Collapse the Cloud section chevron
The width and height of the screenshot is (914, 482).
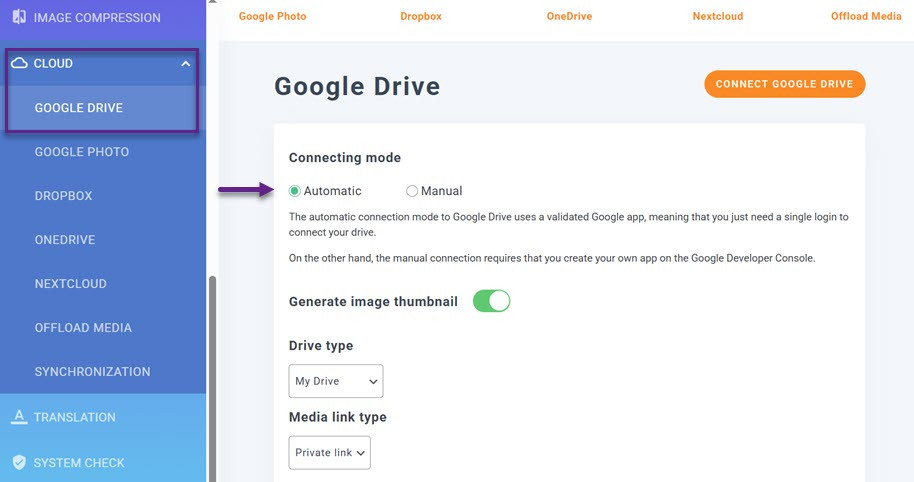click(x=185, y=64)
